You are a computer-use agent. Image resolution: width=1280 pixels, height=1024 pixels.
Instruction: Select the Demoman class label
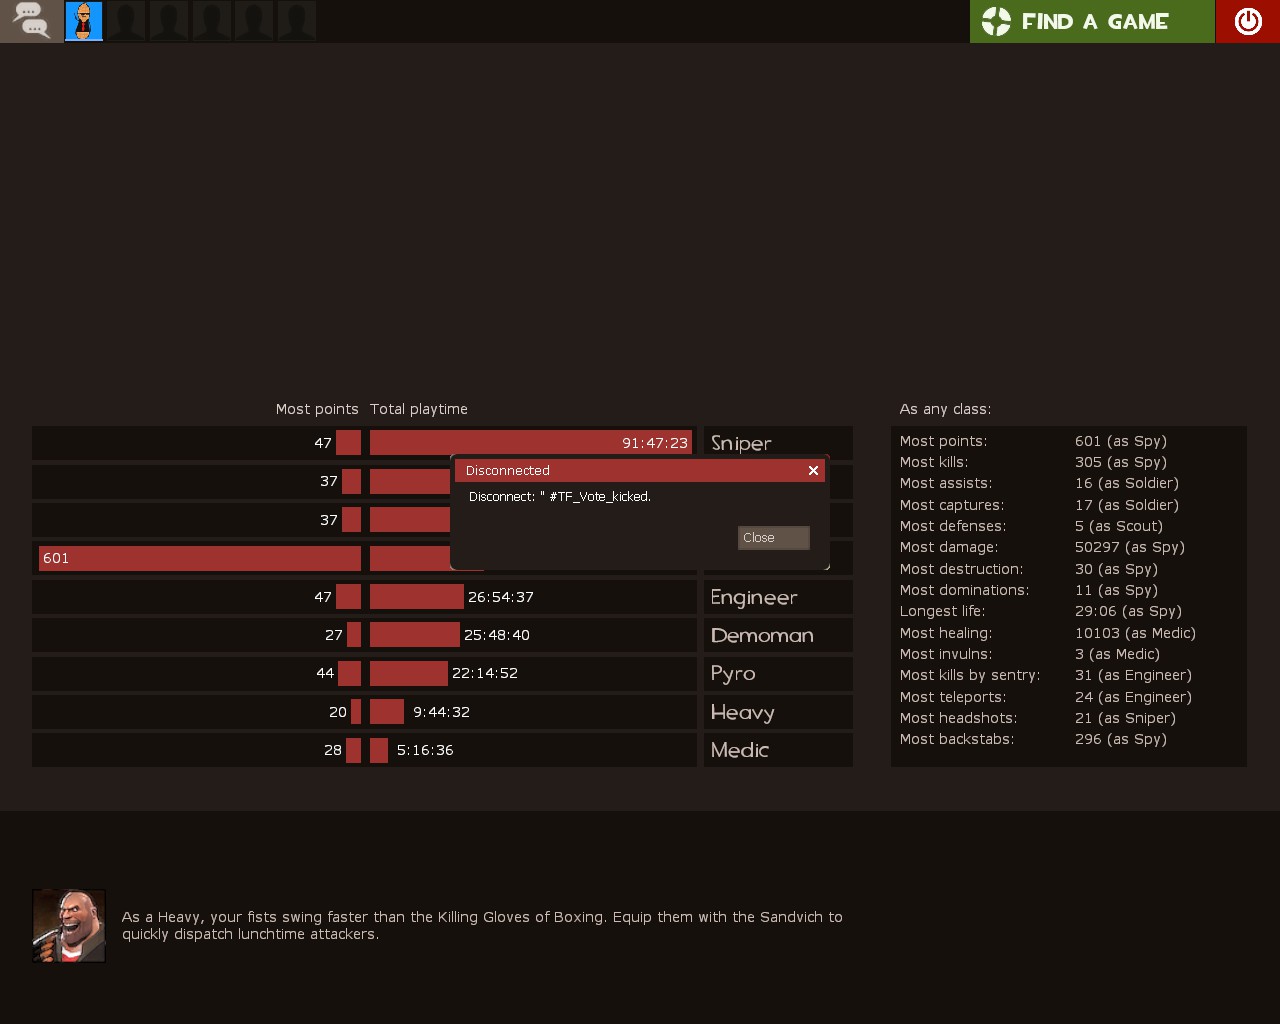[x=762, y=636]
